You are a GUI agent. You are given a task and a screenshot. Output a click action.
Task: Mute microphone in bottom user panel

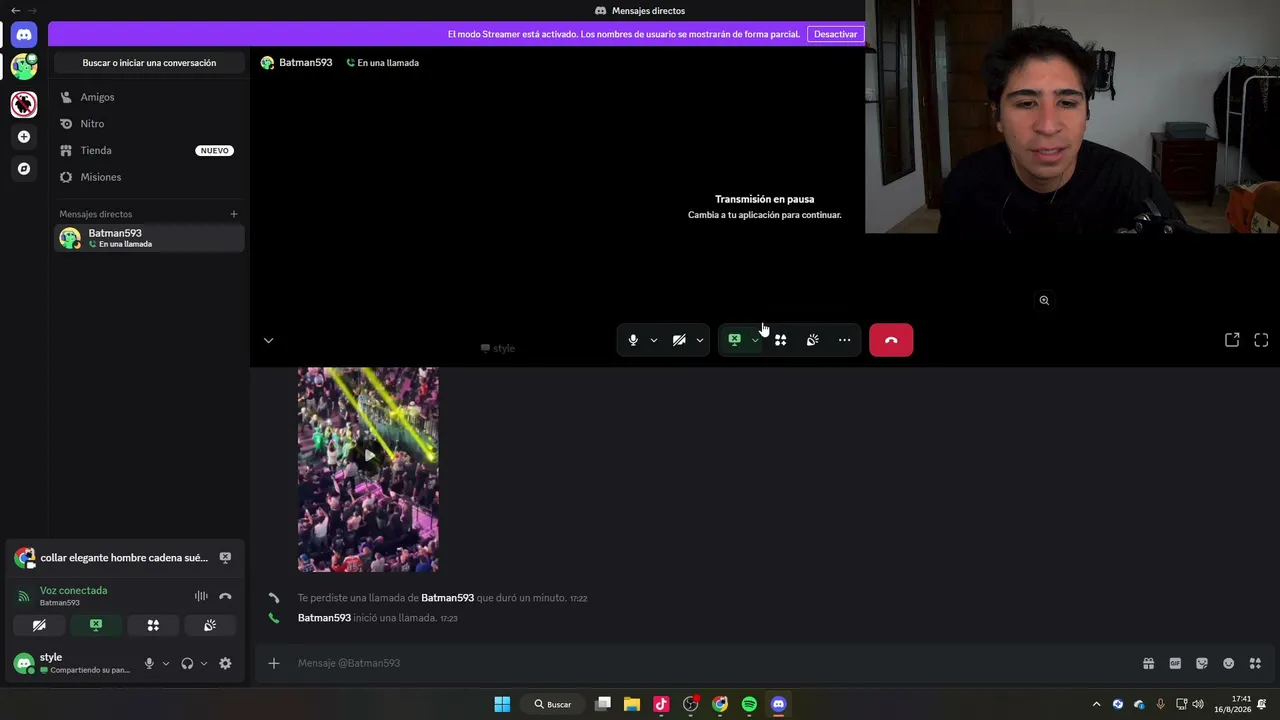149,663
